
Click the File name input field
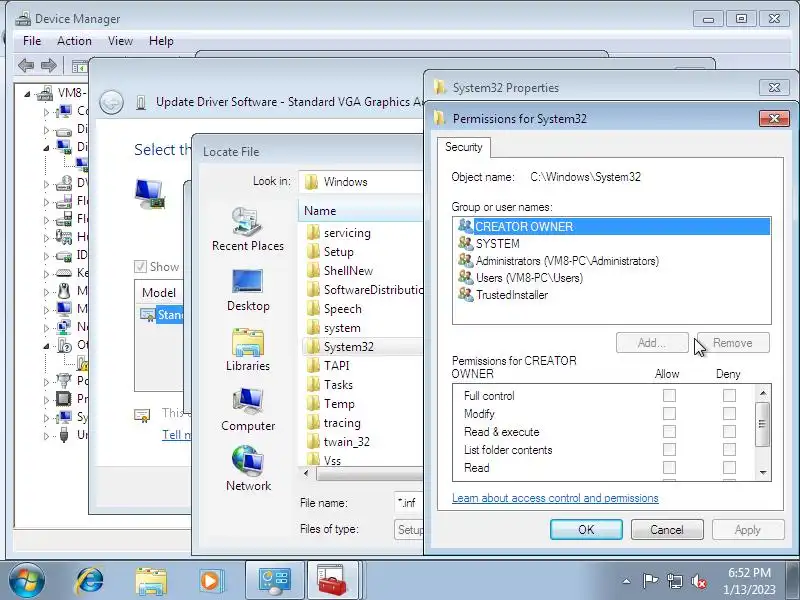coord(409,503)
